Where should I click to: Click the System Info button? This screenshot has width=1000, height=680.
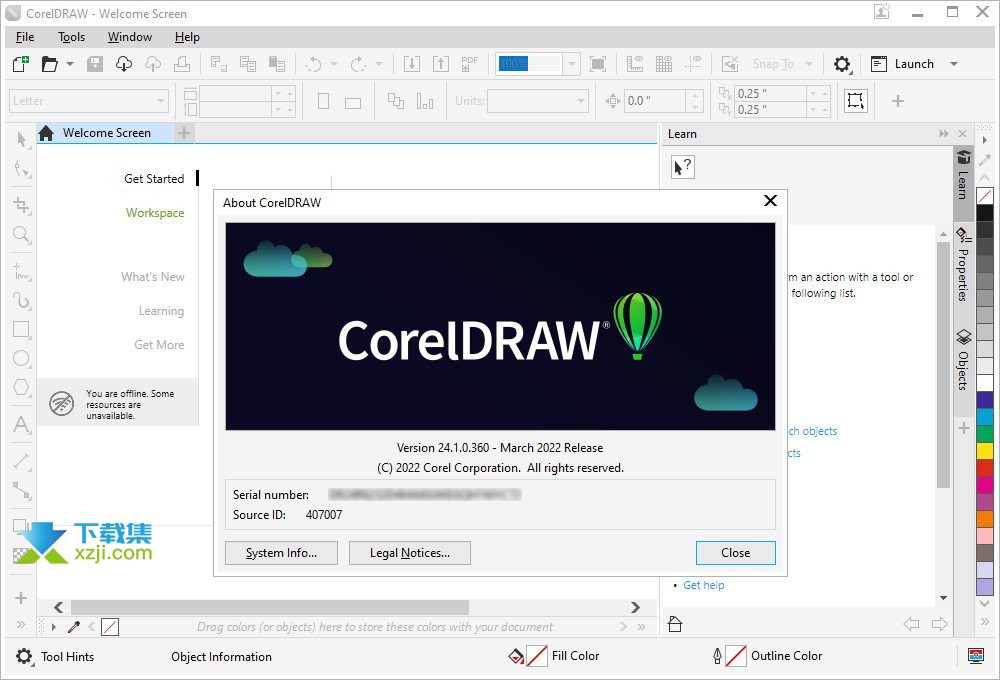pyautogui.click(x=281, y=553)
